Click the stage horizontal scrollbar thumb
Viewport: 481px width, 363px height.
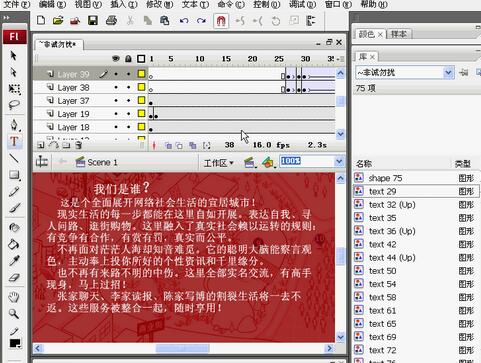(x=183, y=348)
